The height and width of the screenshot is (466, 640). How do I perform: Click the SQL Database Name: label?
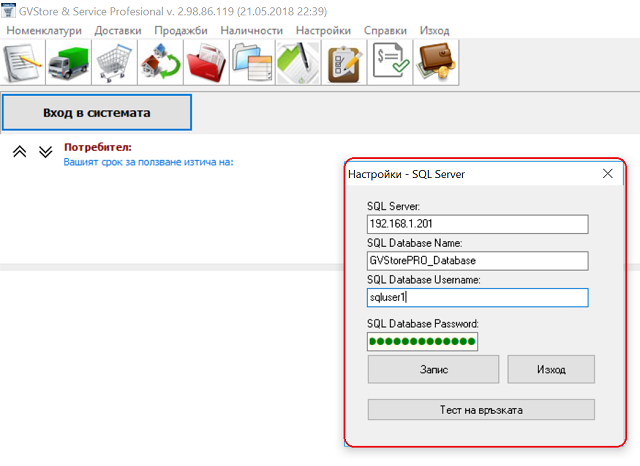tap(414, 243)
